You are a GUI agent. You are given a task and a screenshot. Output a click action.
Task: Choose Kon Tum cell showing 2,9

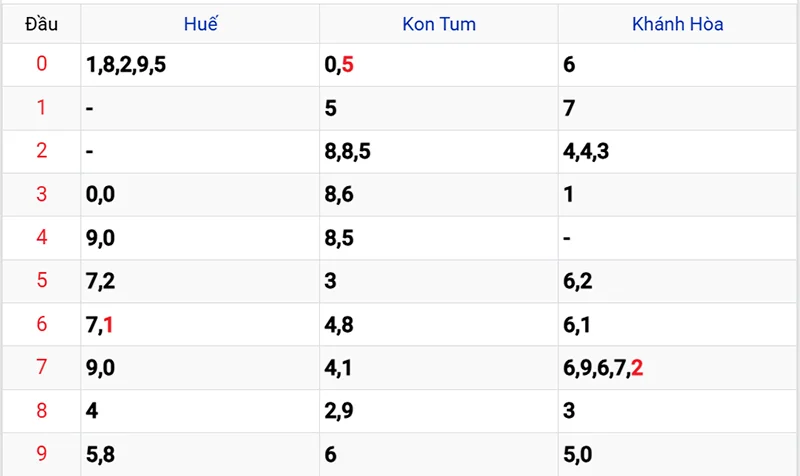(339, 410)
